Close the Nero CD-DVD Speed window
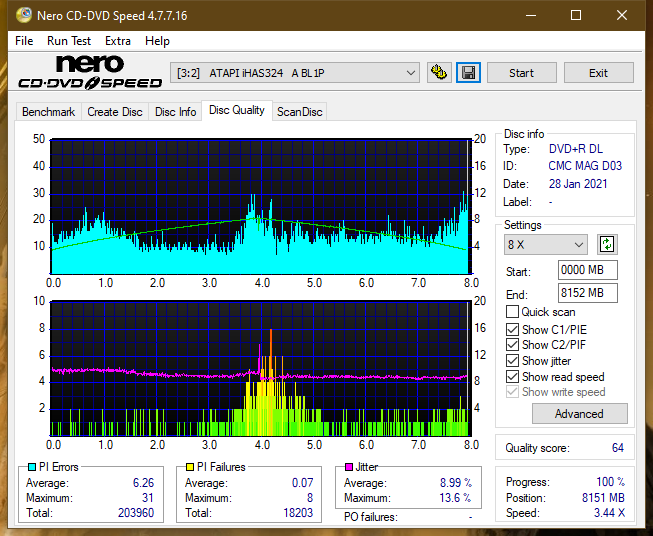 click(x=622, y=15)
